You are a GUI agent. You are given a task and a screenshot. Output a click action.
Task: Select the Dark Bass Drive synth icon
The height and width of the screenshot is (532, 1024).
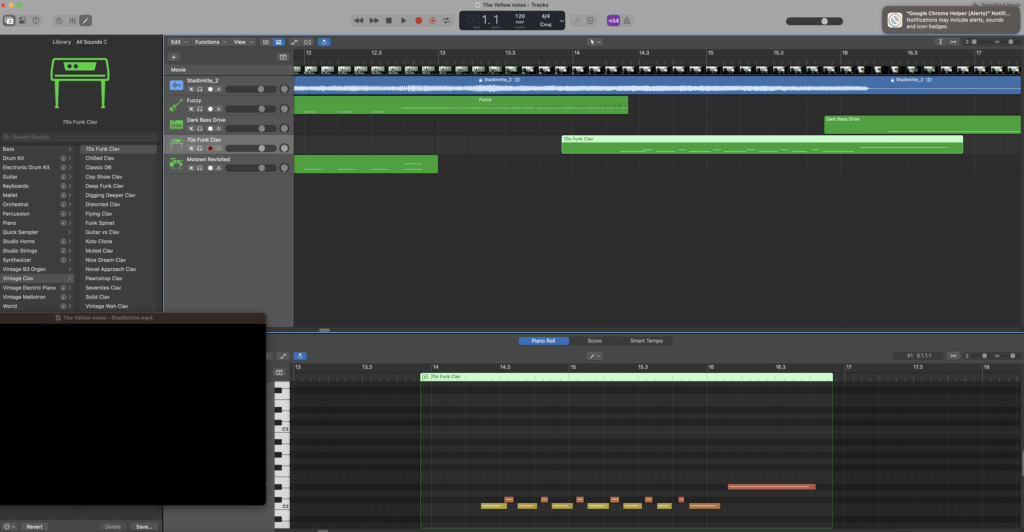click(176, 124)
